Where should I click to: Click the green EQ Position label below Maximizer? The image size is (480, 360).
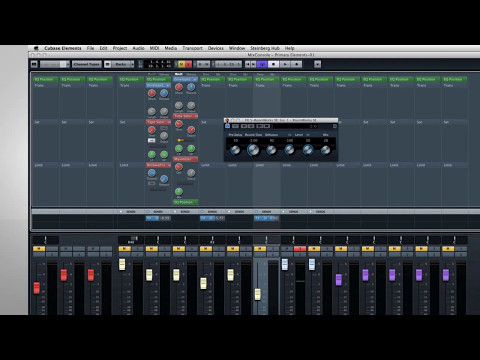[x=186, y=202]
